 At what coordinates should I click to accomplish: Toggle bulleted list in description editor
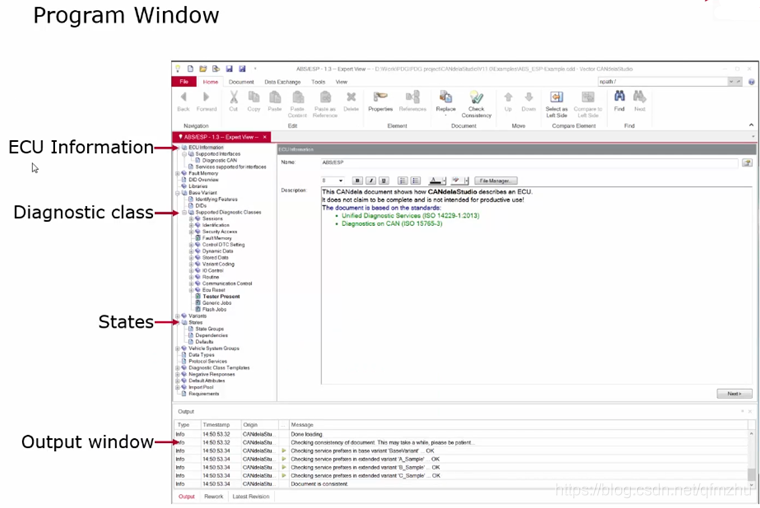pos(415,180)
